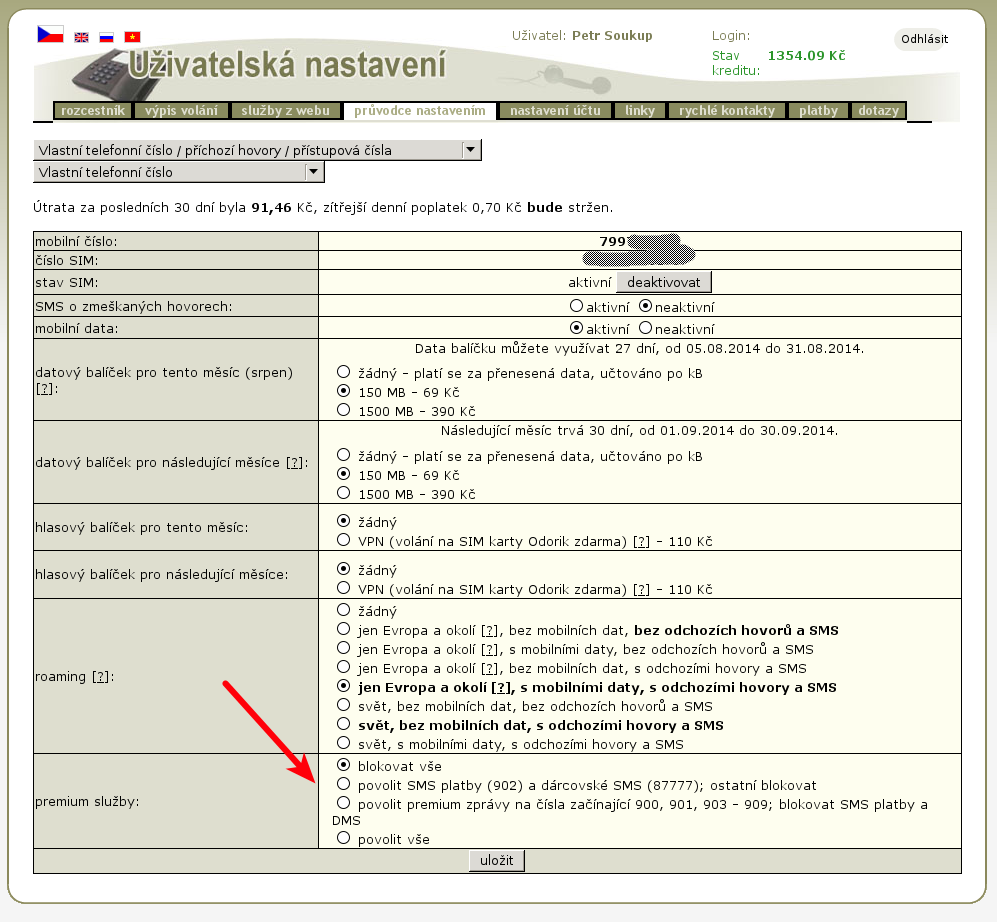Image resolution: width=997 pixels, height=922 pixels.
Task: Expand the Vlastní telefonní číslo / příchozí hovory dropdown
Action: tap(470, 150)
